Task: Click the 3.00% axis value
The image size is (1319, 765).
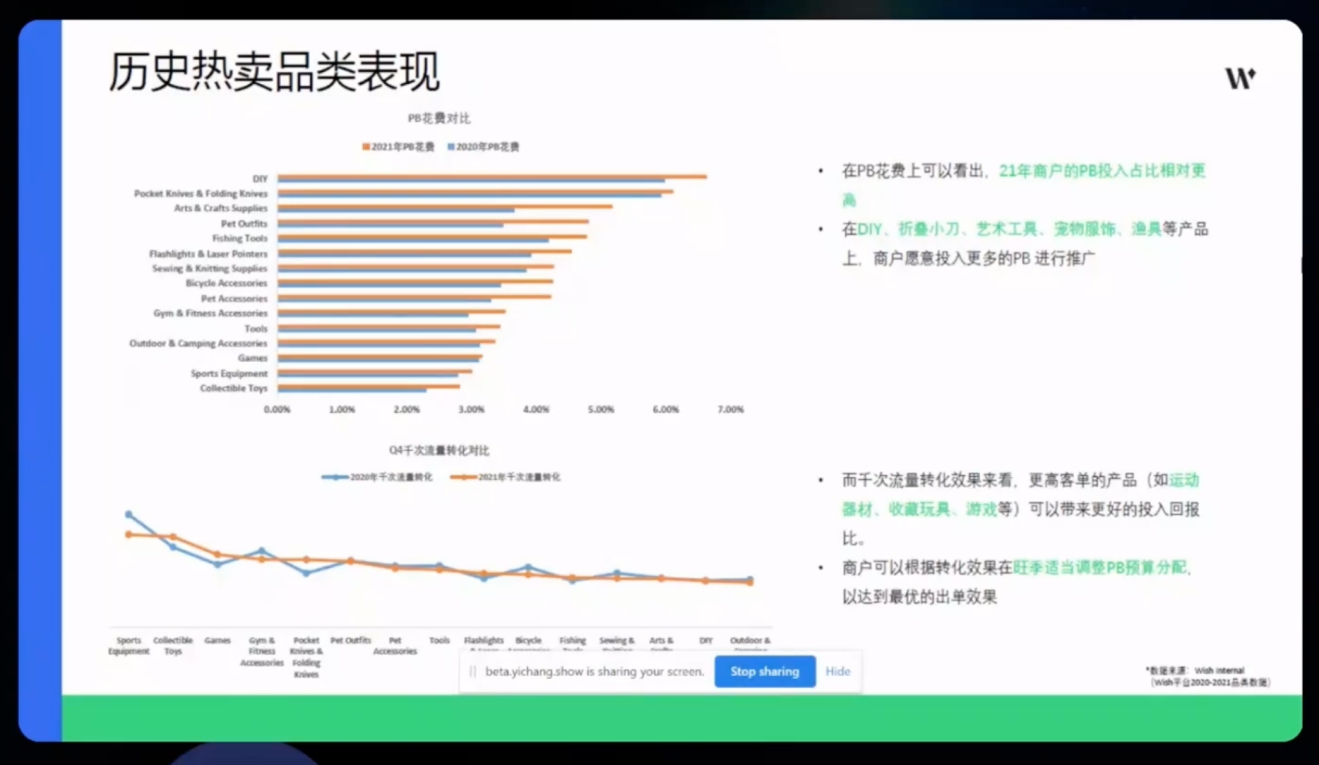Action: click(471, 410)
